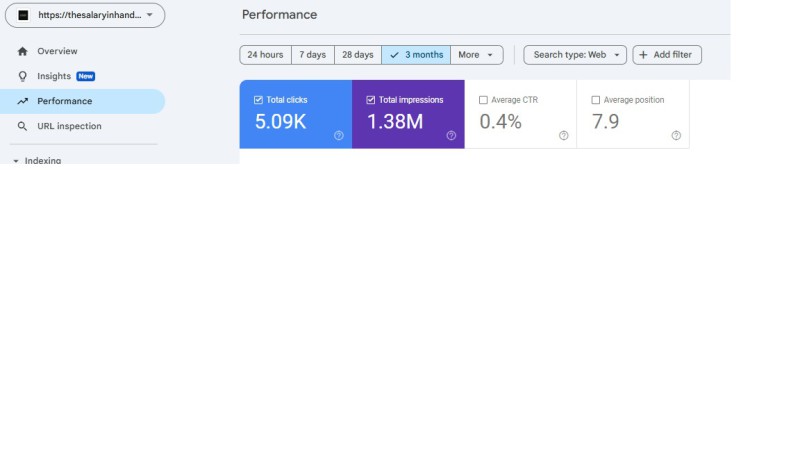800x450 pixels.
Task: Select the 24 hours date range
Action: point(265,55)
